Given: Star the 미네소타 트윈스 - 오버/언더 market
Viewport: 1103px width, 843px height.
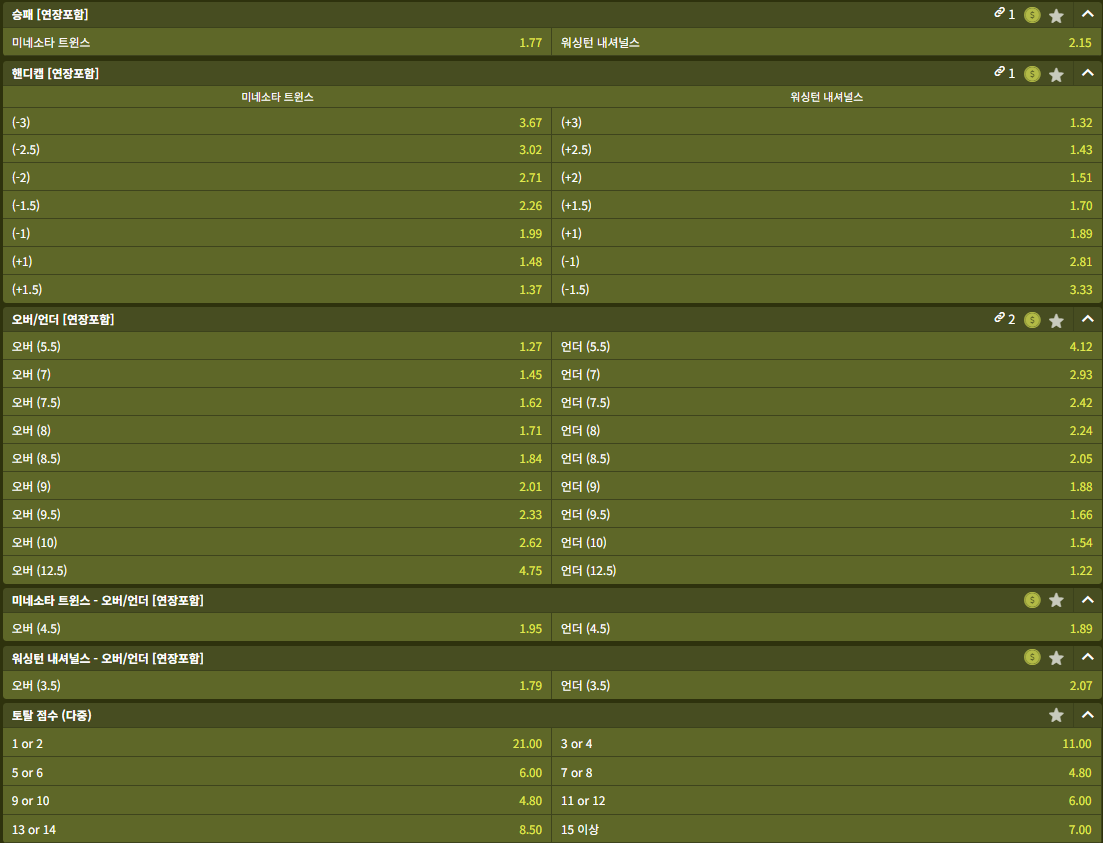Looking at the screenshot, I should (x=1056, y=600).
